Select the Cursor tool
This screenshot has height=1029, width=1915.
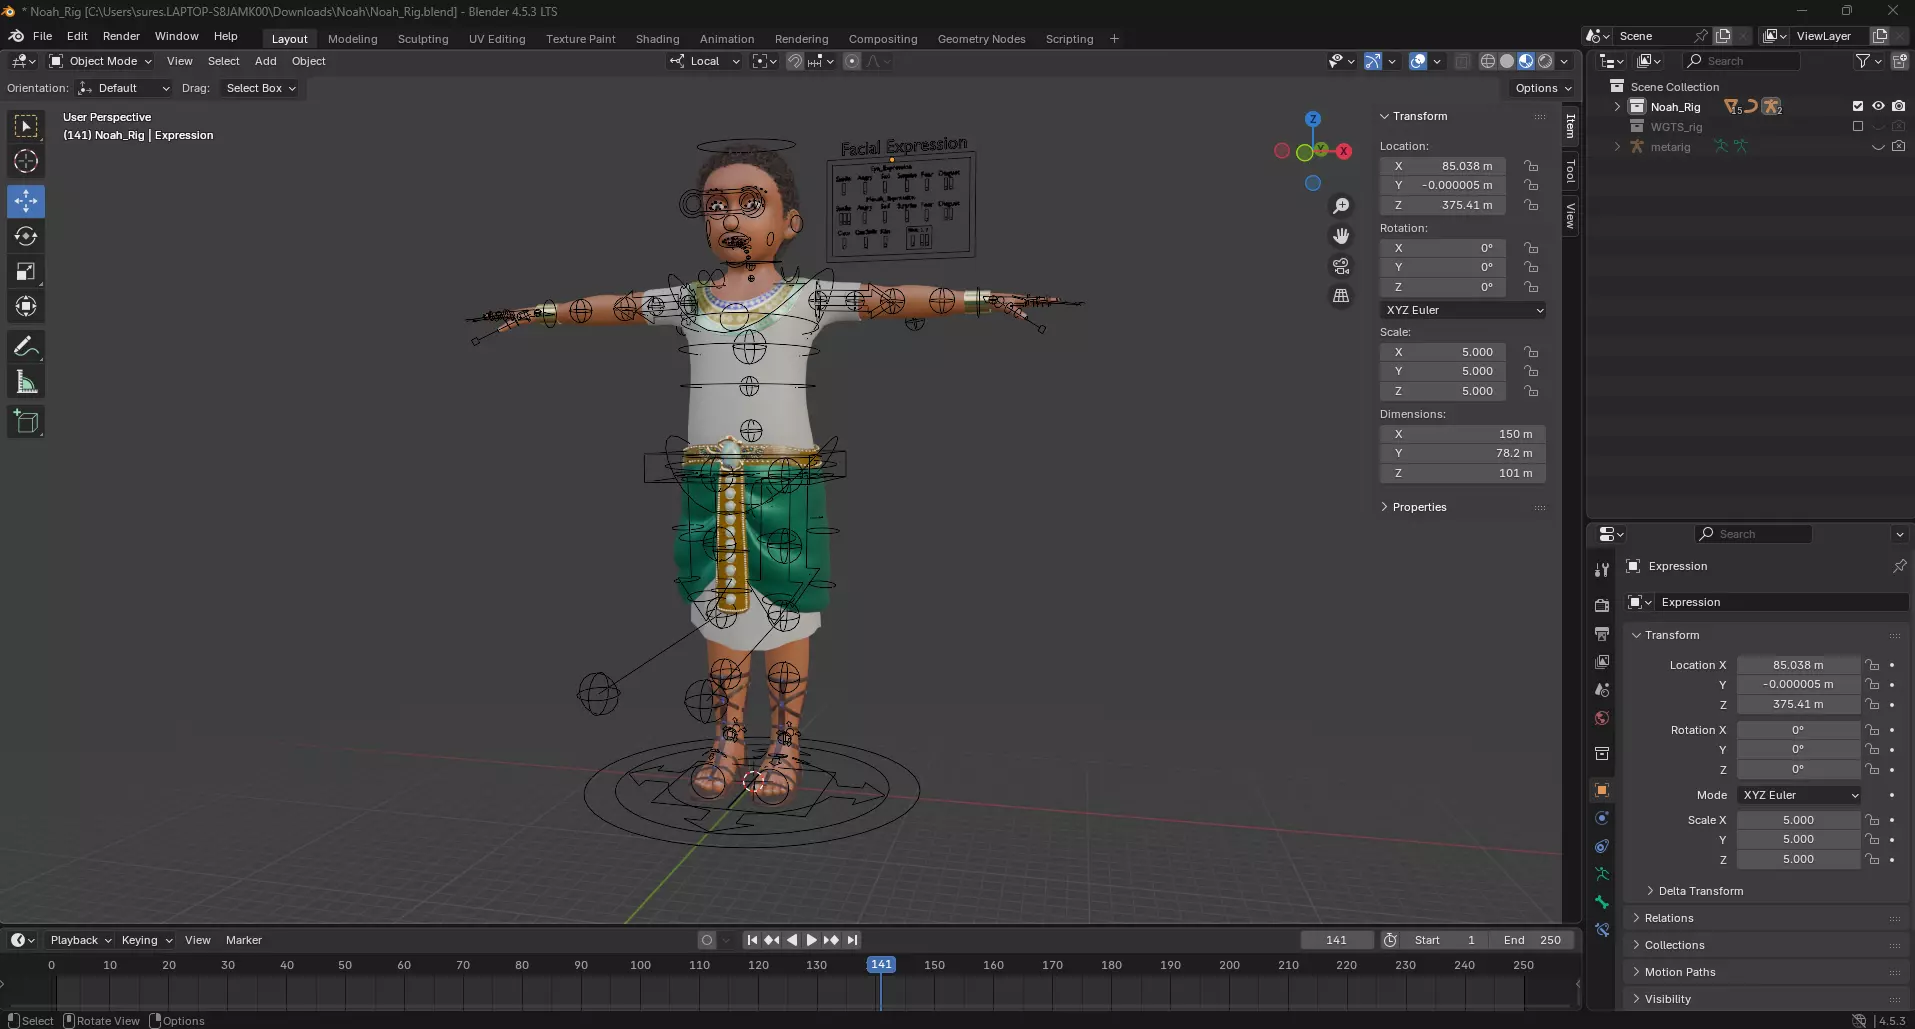point(26,161)
